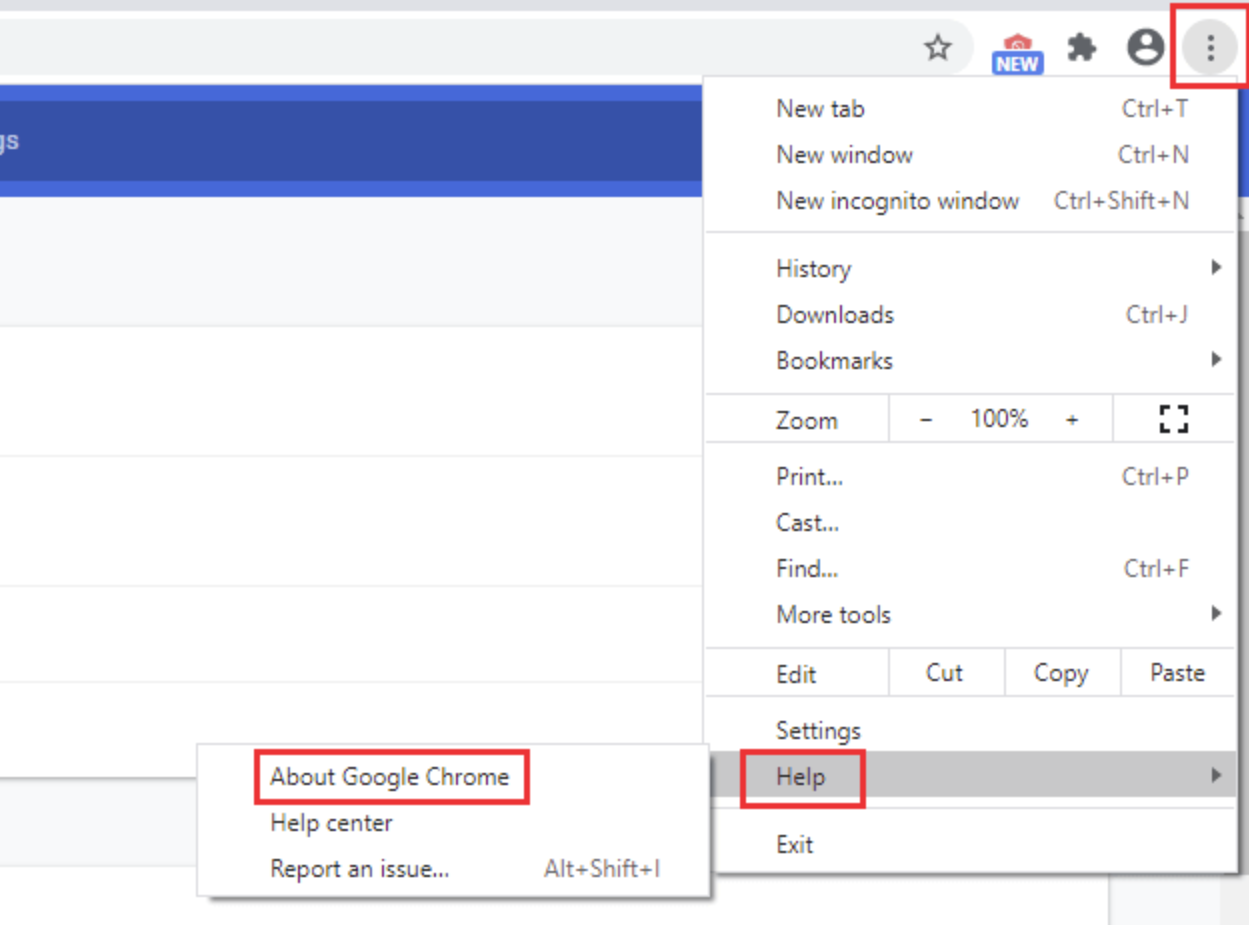This screenshot has width=1249, height=925.
Task: Click the three-dot Chrome menu button
Action: (1210, 47)
